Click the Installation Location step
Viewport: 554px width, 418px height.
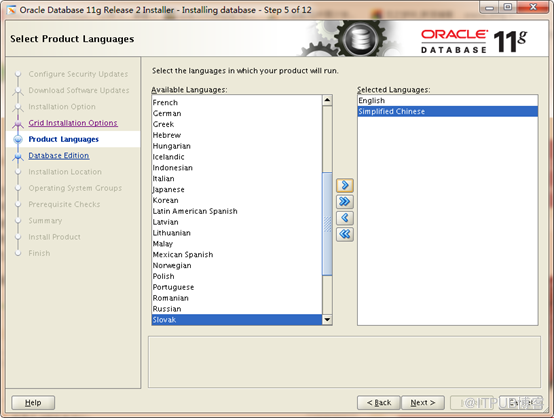65,172
